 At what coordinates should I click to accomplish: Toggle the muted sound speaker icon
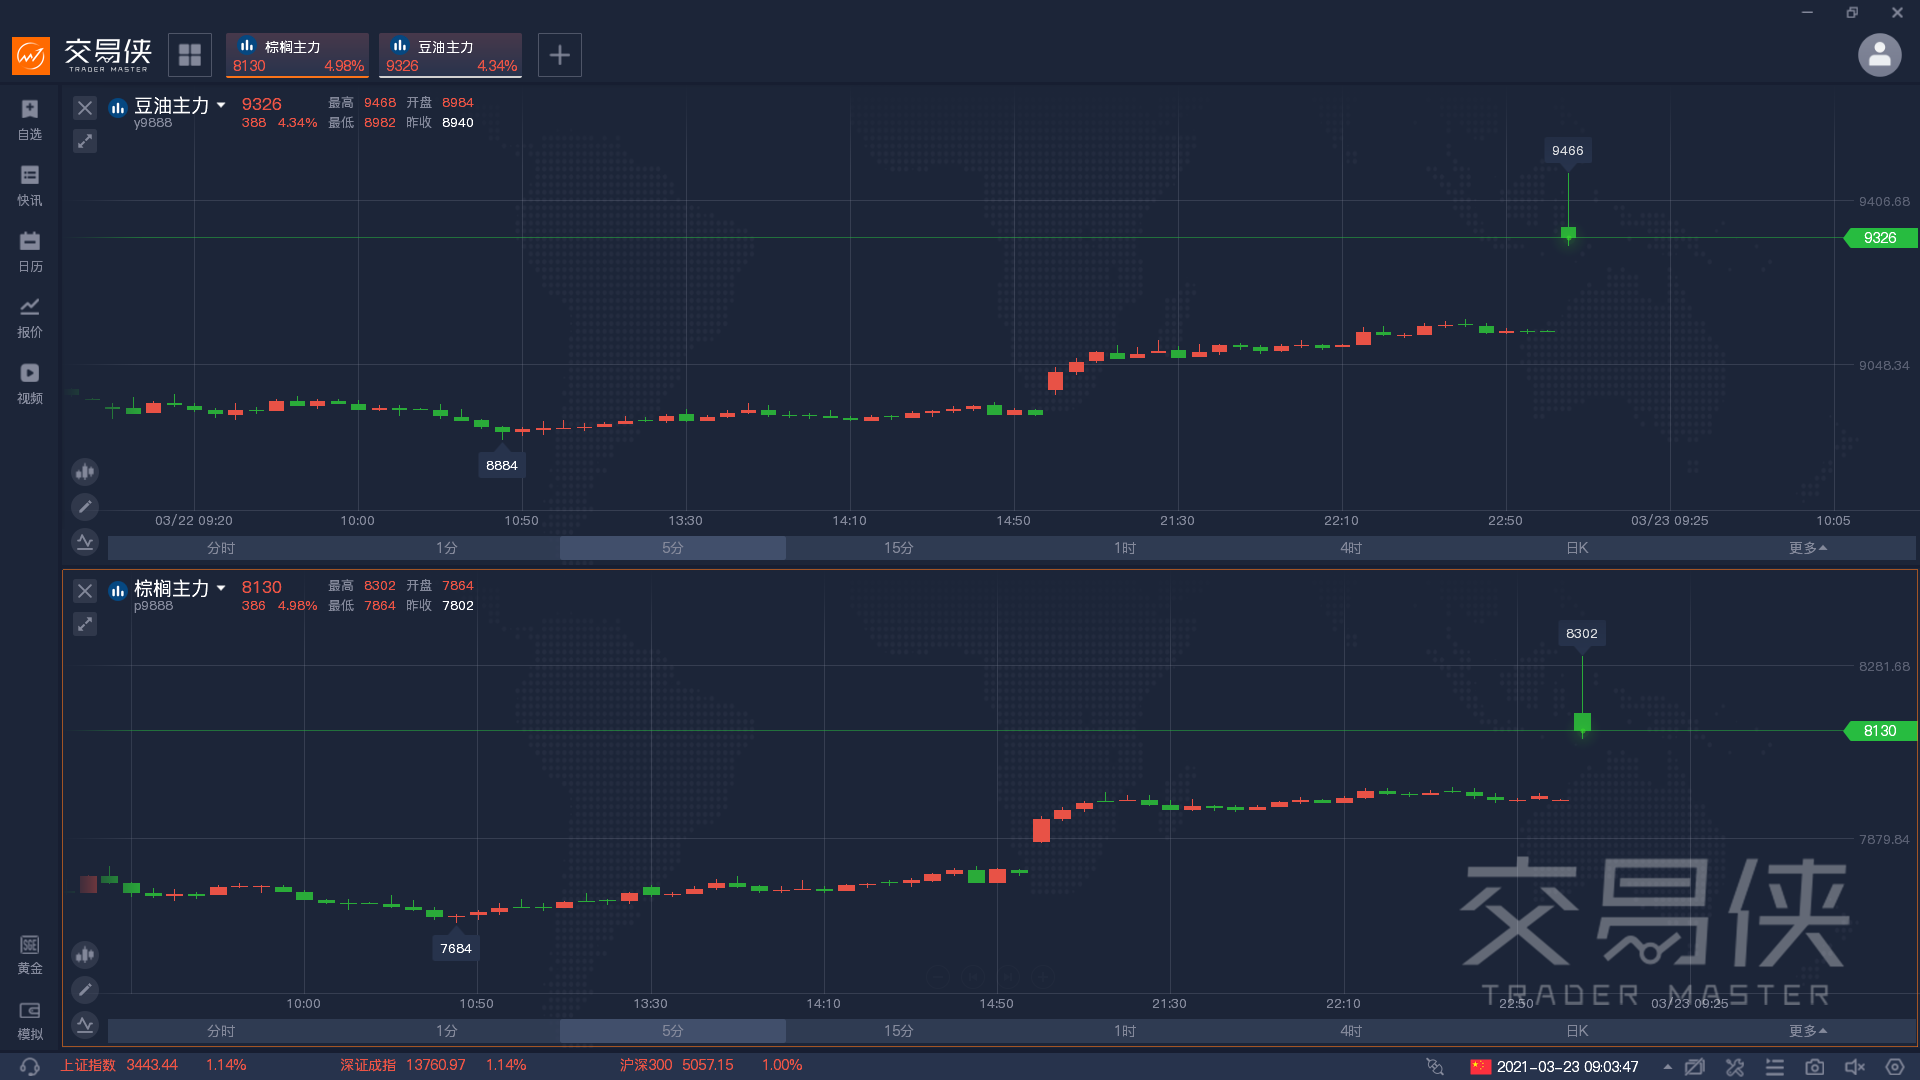click(x=1855, y=1066)
